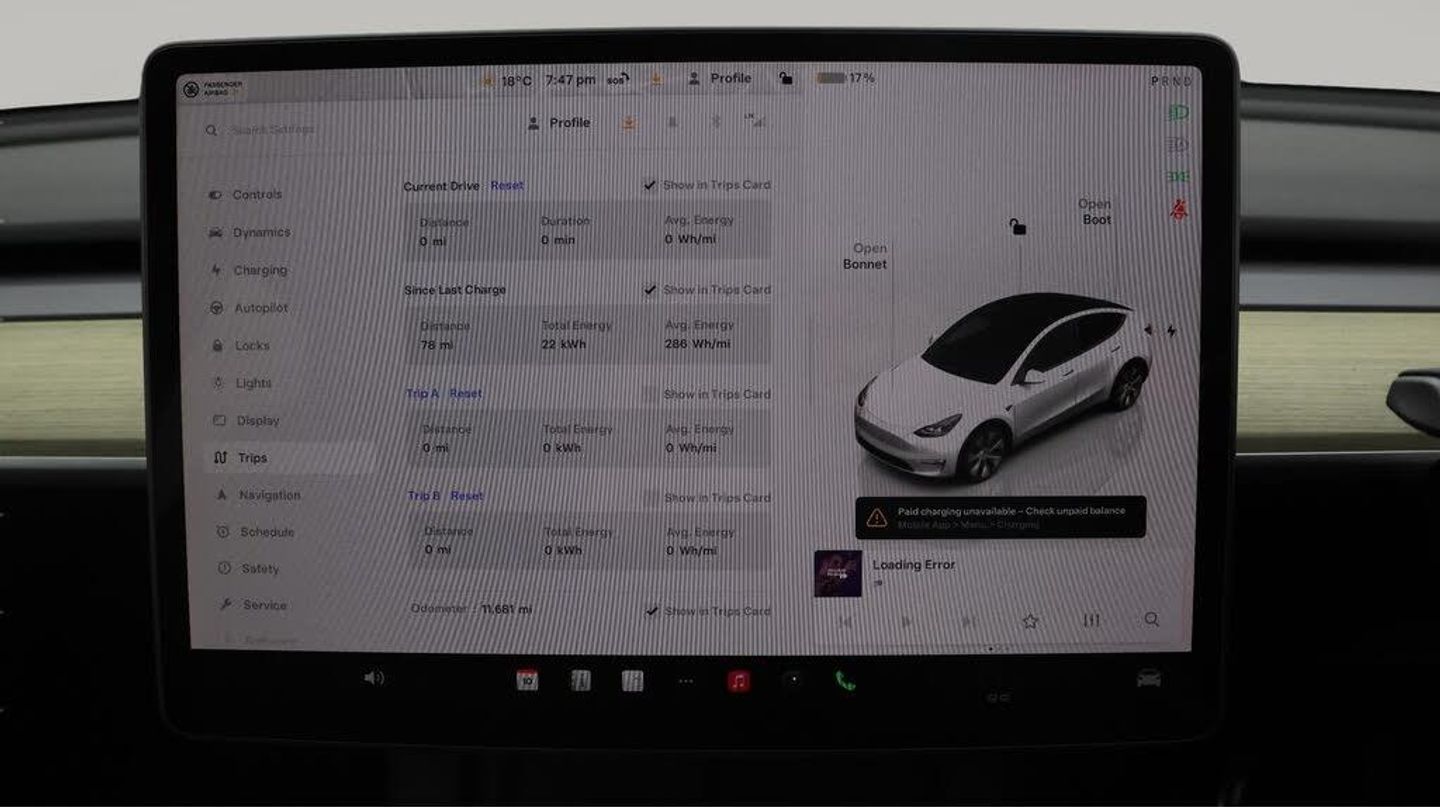The height and width of the screenshot is (807, 1440).
Task: Tap the 18°C weather temperature icon
Action: (x=507, y=80)
